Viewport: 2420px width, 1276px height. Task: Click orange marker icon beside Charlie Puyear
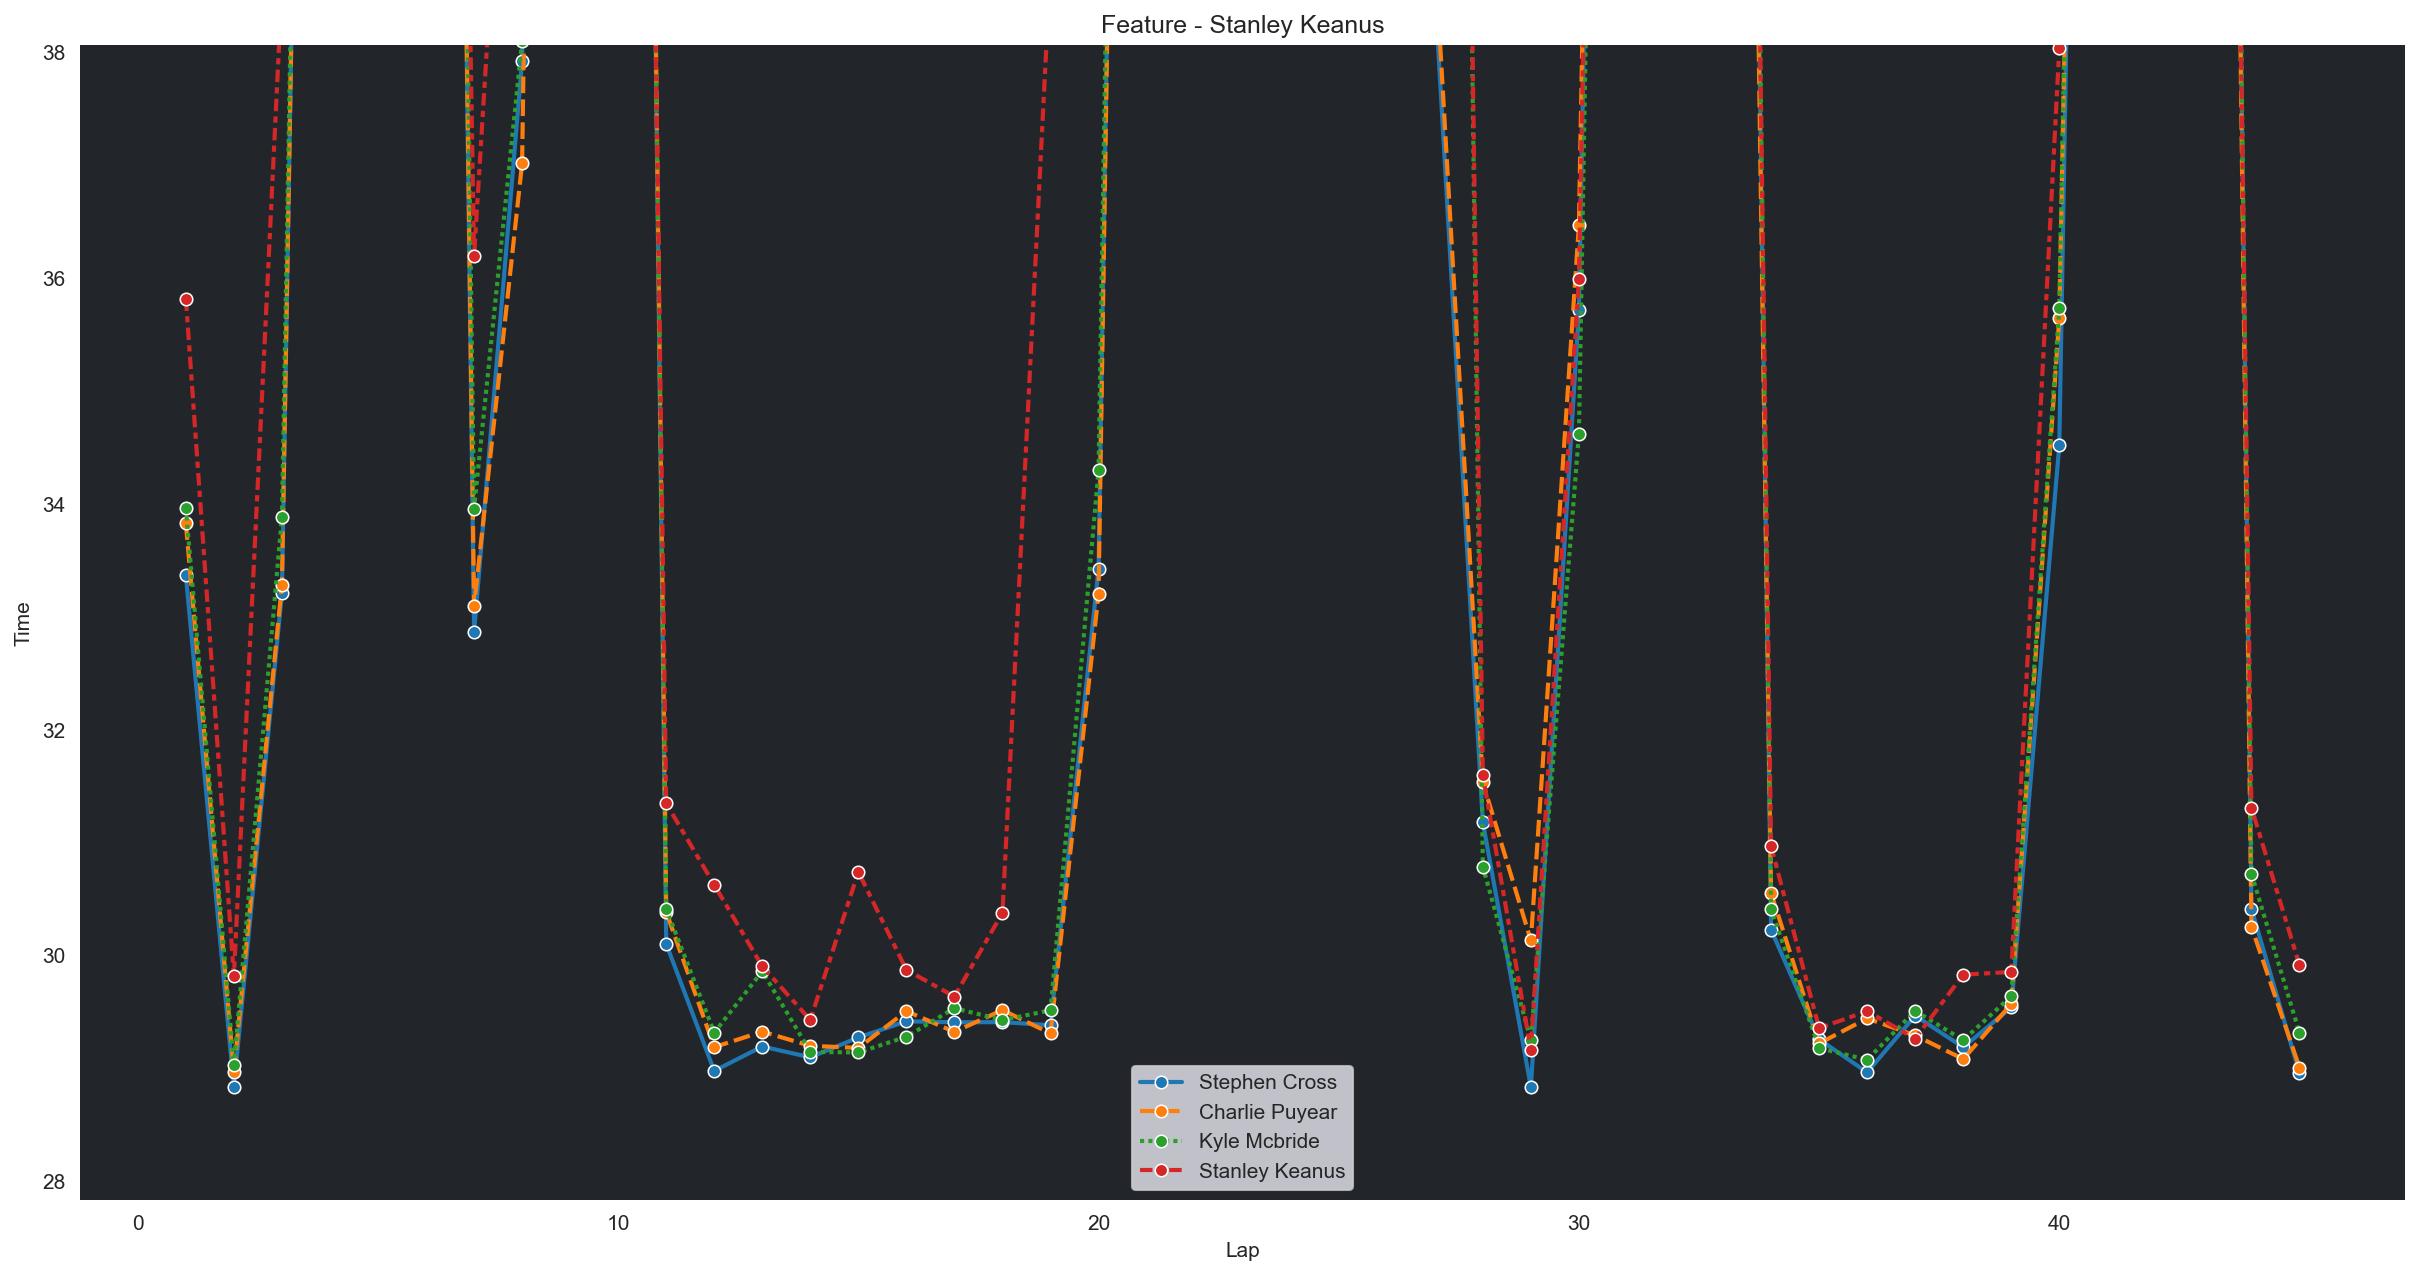(1161, 1112)
